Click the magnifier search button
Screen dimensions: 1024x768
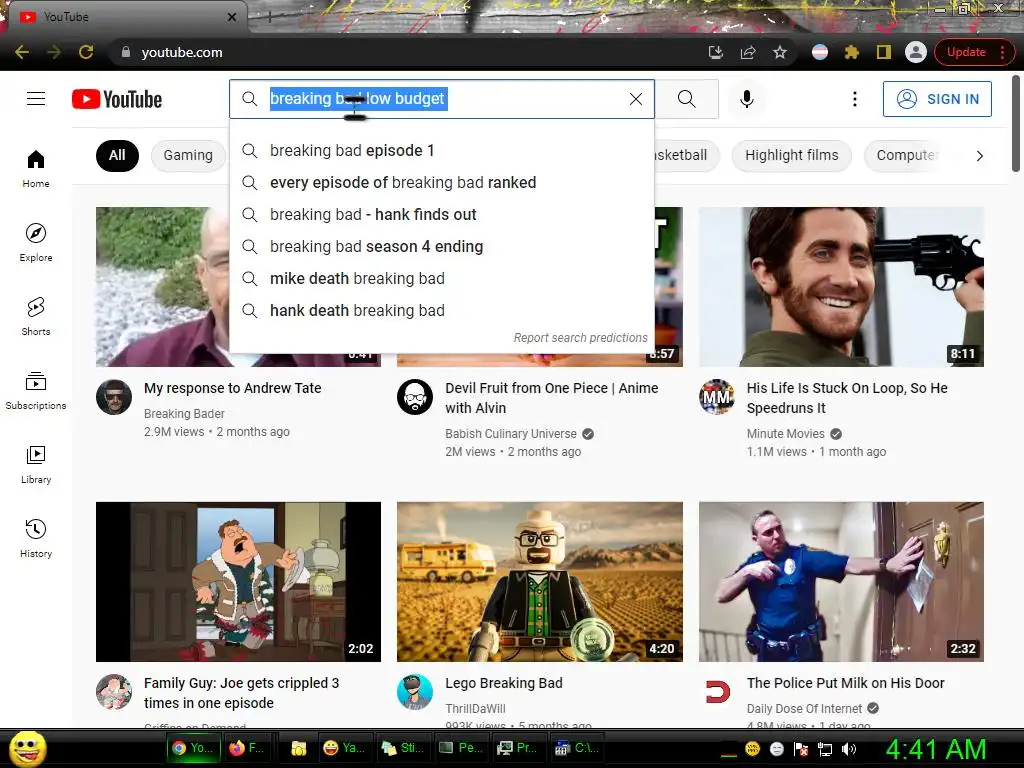click(x=686, y=99)
